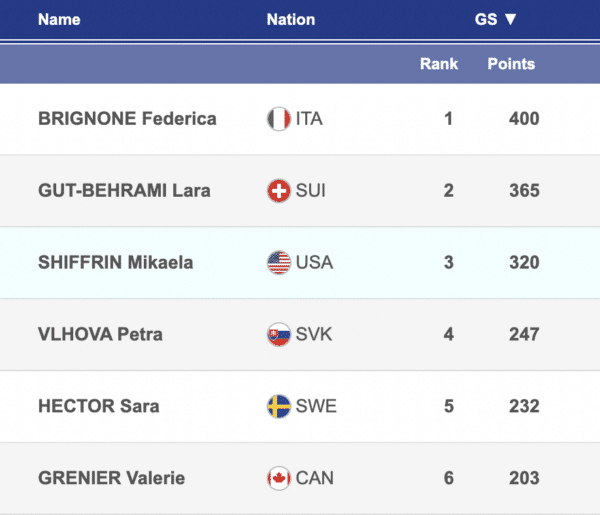The image size is (600, 515).
Task: Click the Nation column header
Action: coord(291,19)
